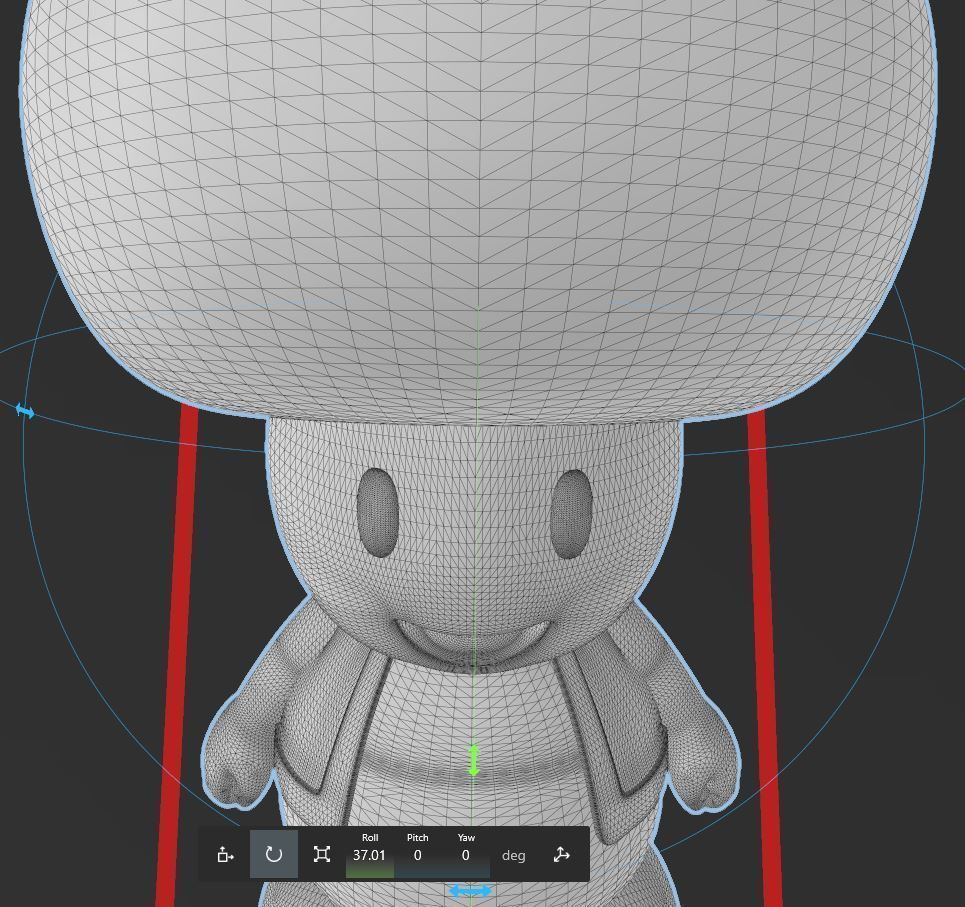
Task: Select the Rotate tool icon
Action: point(273,854)
